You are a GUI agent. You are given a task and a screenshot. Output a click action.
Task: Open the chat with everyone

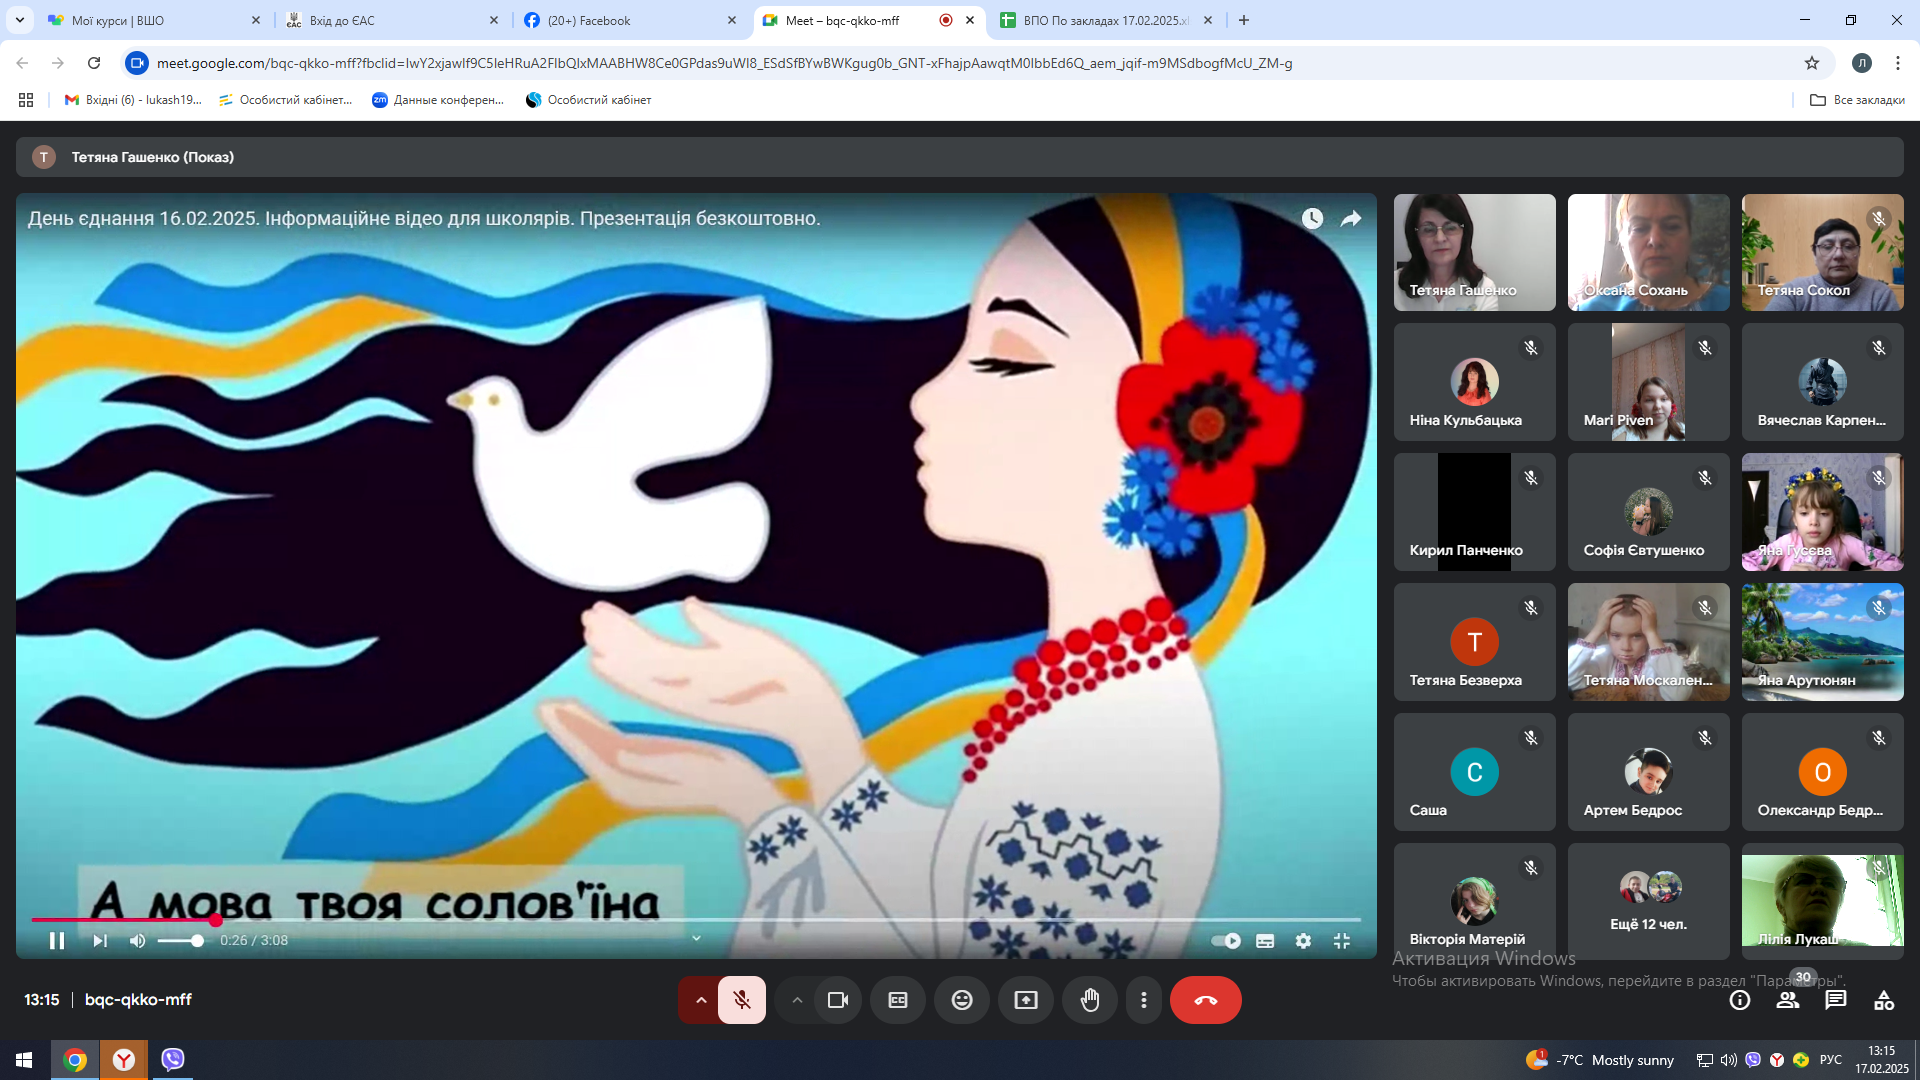[1836, 1000]
